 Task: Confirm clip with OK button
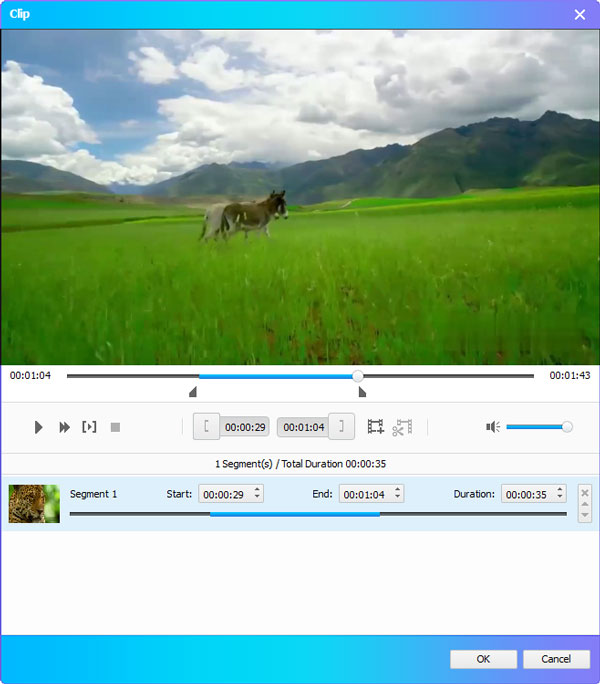(483, 659)
